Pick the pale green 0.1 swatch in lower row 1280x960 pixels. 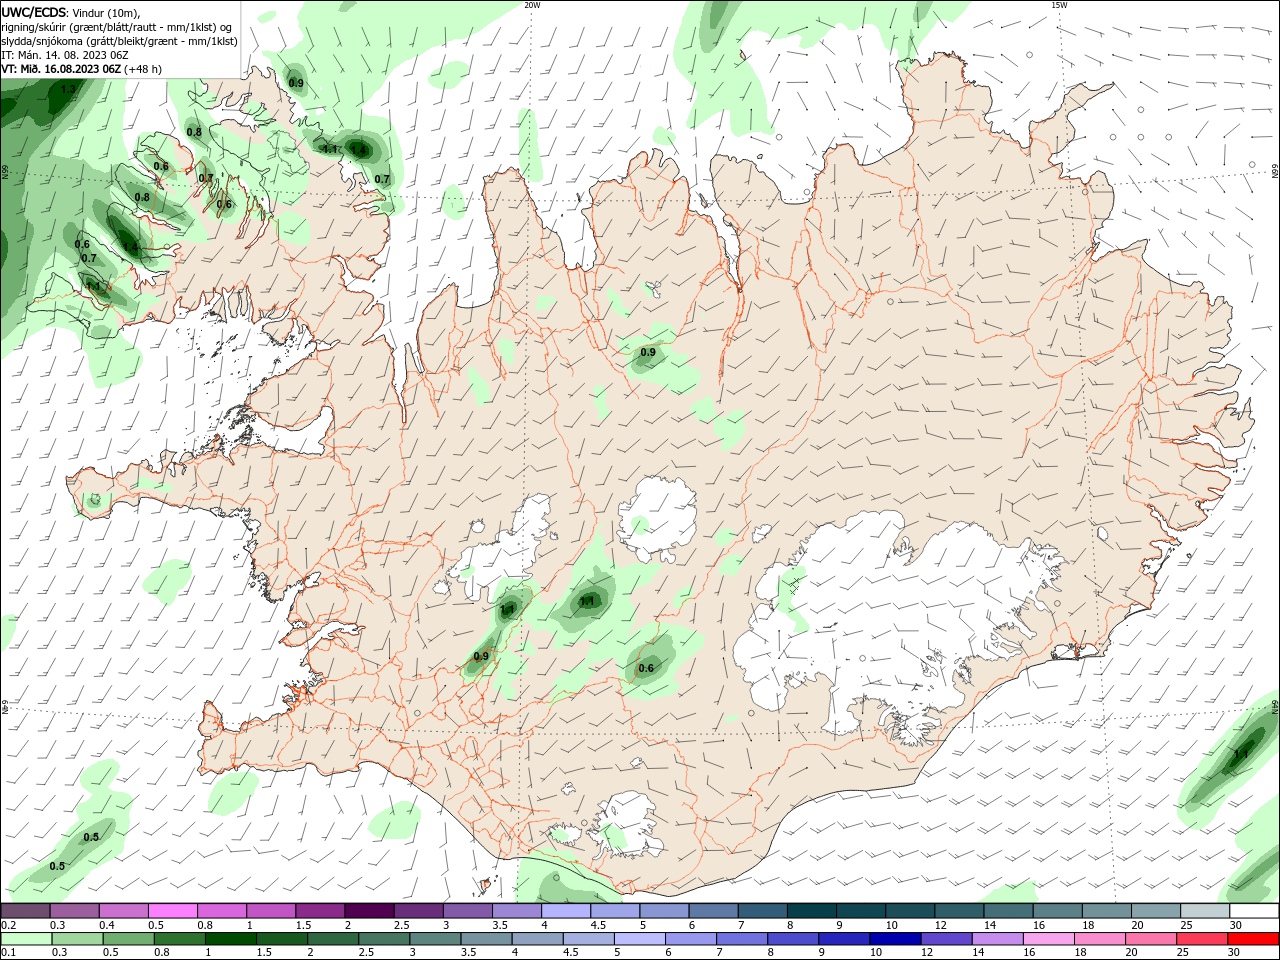27,939
